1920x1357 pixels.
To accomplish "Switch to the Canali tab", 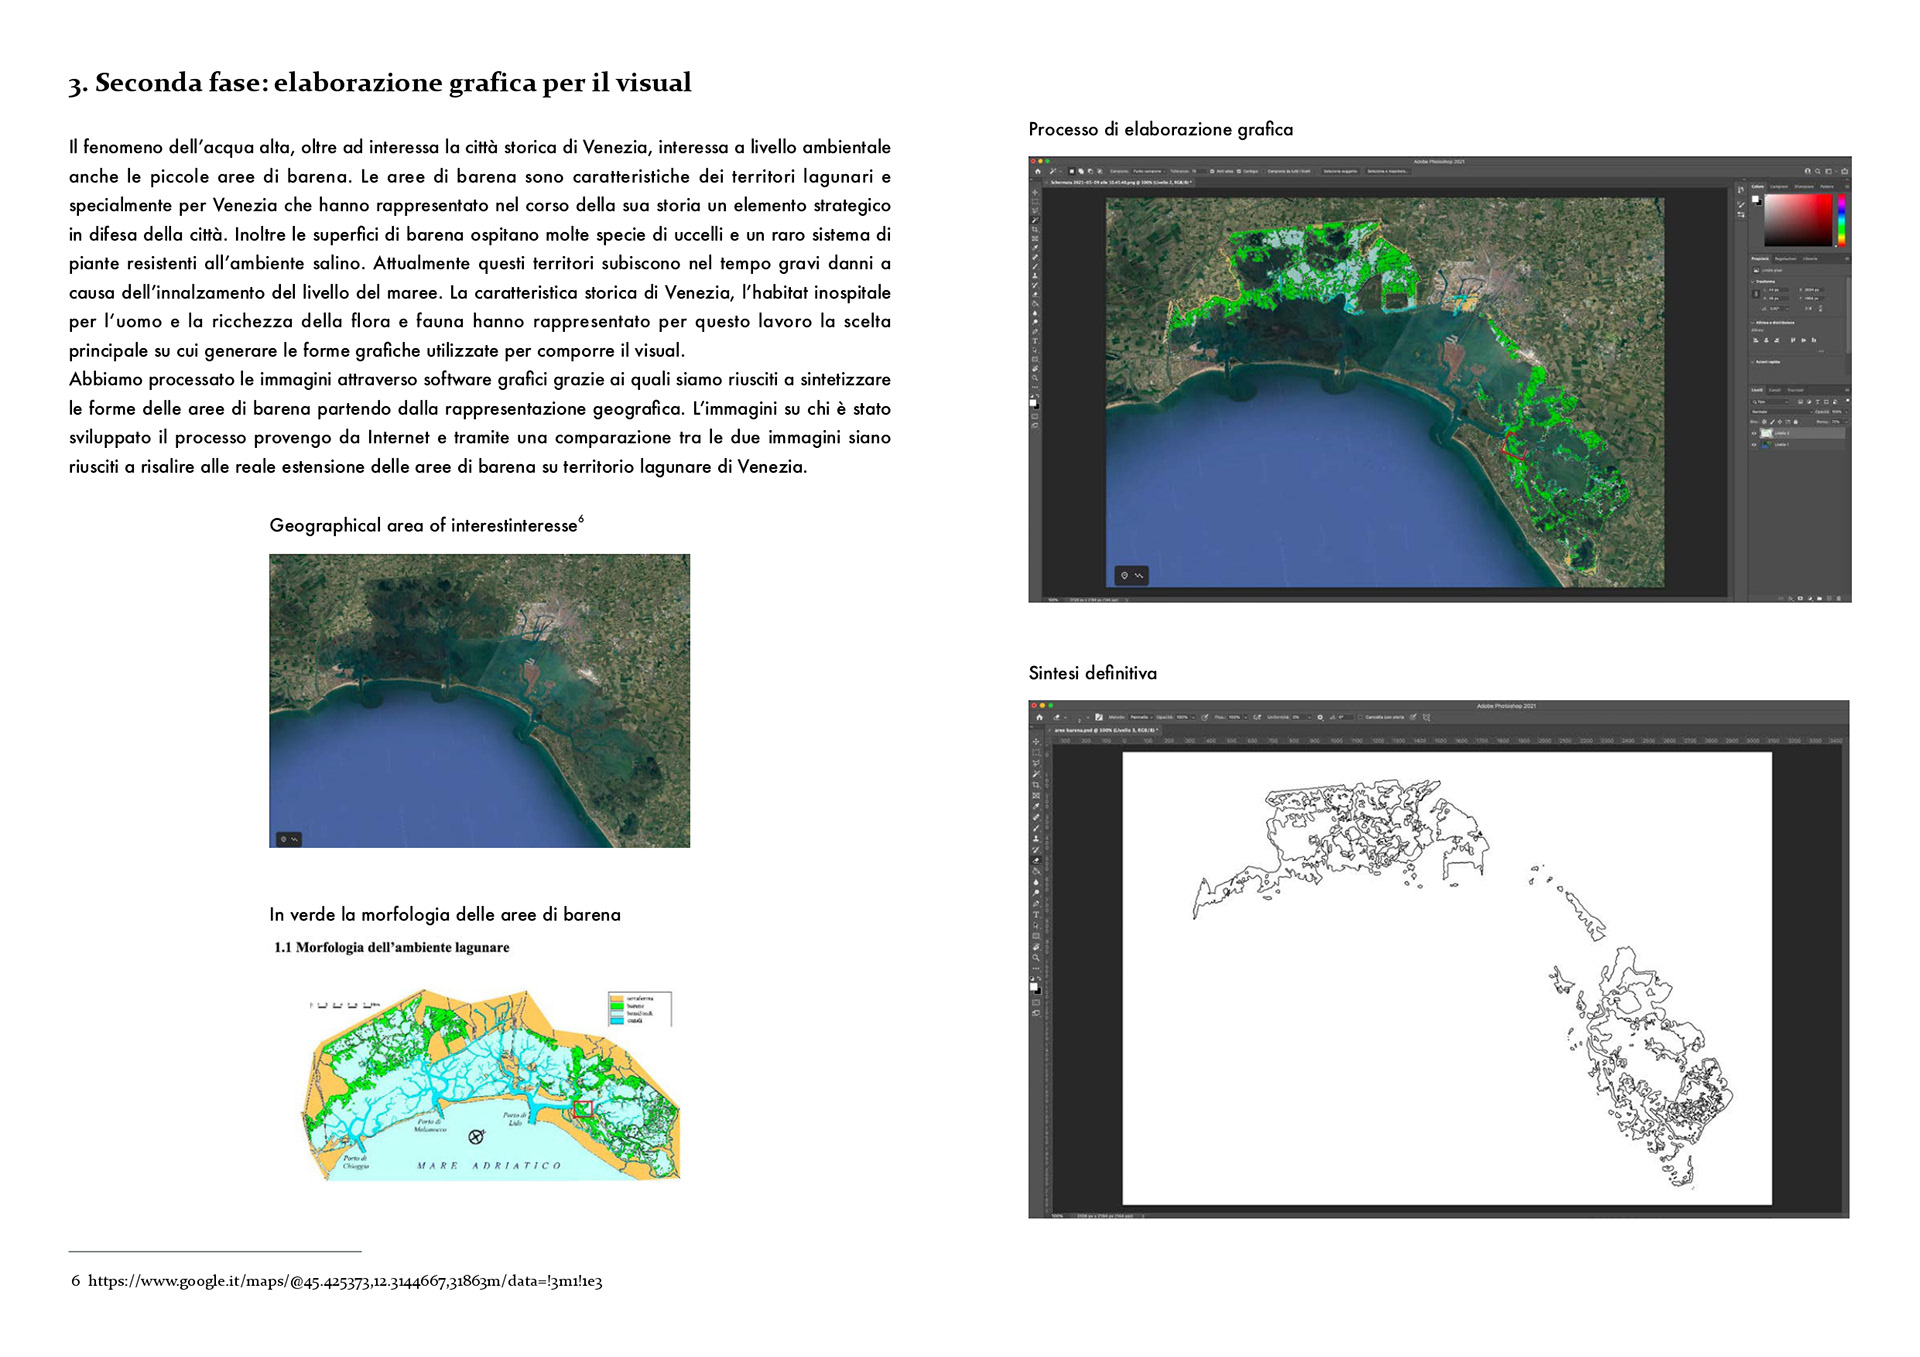I will tap(1775, 390).
